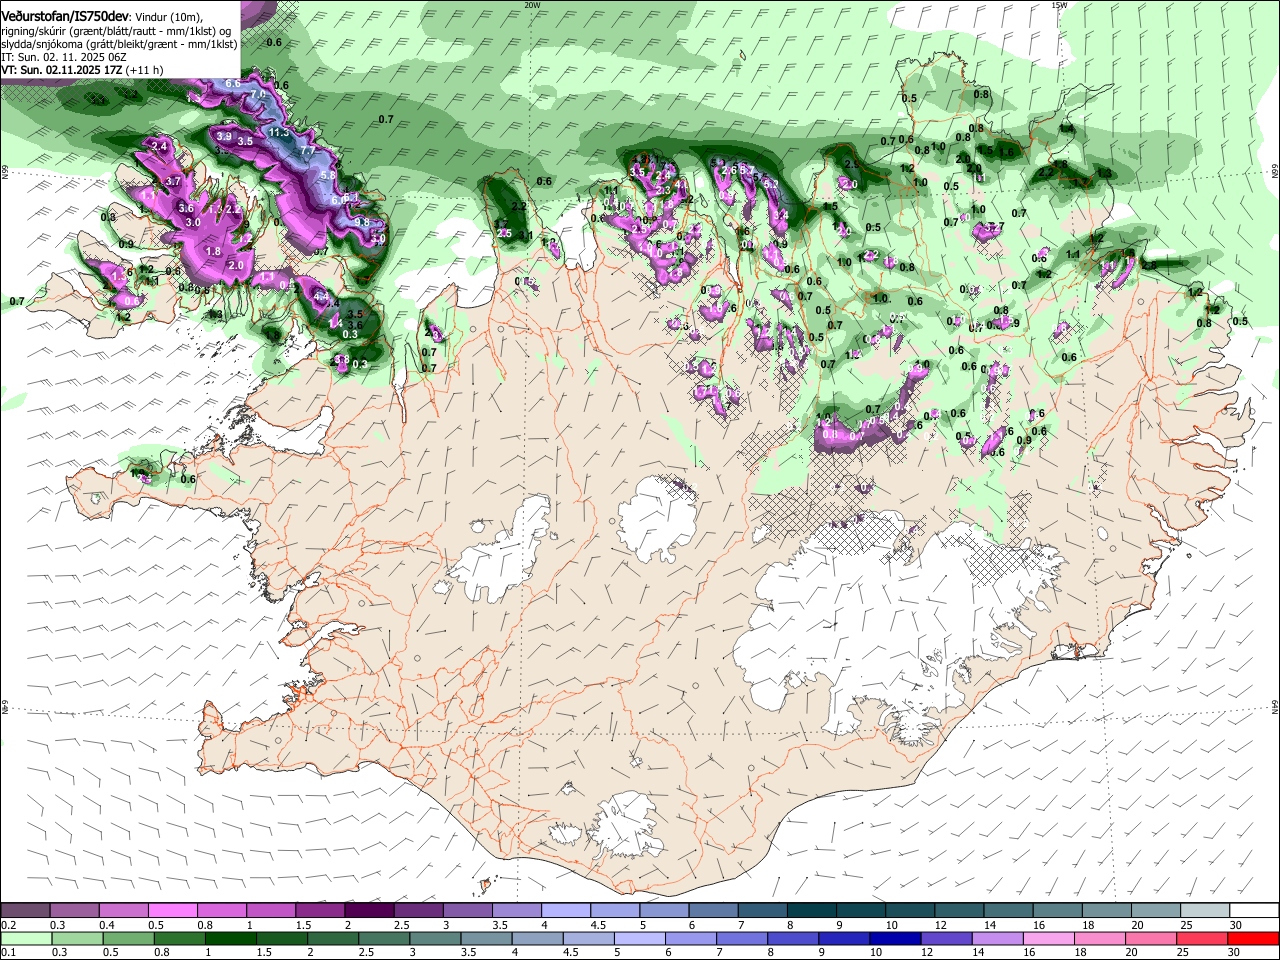Screen dimensions: 1280x960
Task: Click the light violet 14–16 rain legend swatch
Action: pyautogui.click(x=997, y=938)
